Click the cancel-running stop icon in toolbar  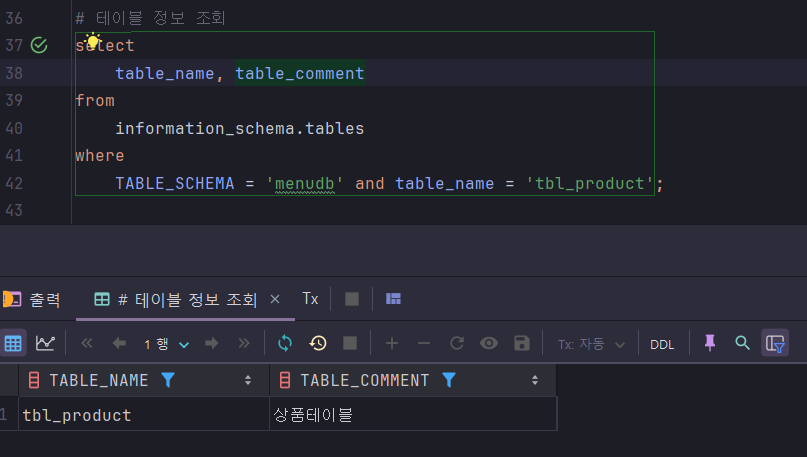coord(350,343)
